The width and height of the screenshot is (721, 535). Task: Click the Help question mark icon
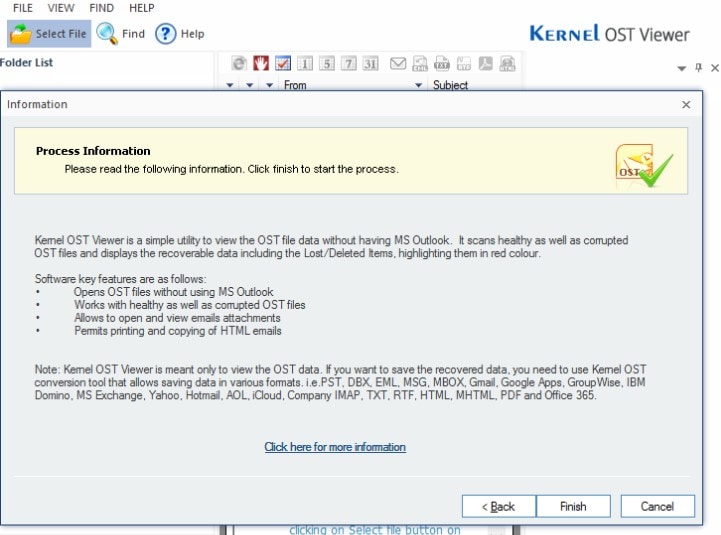tap(166, 34)
